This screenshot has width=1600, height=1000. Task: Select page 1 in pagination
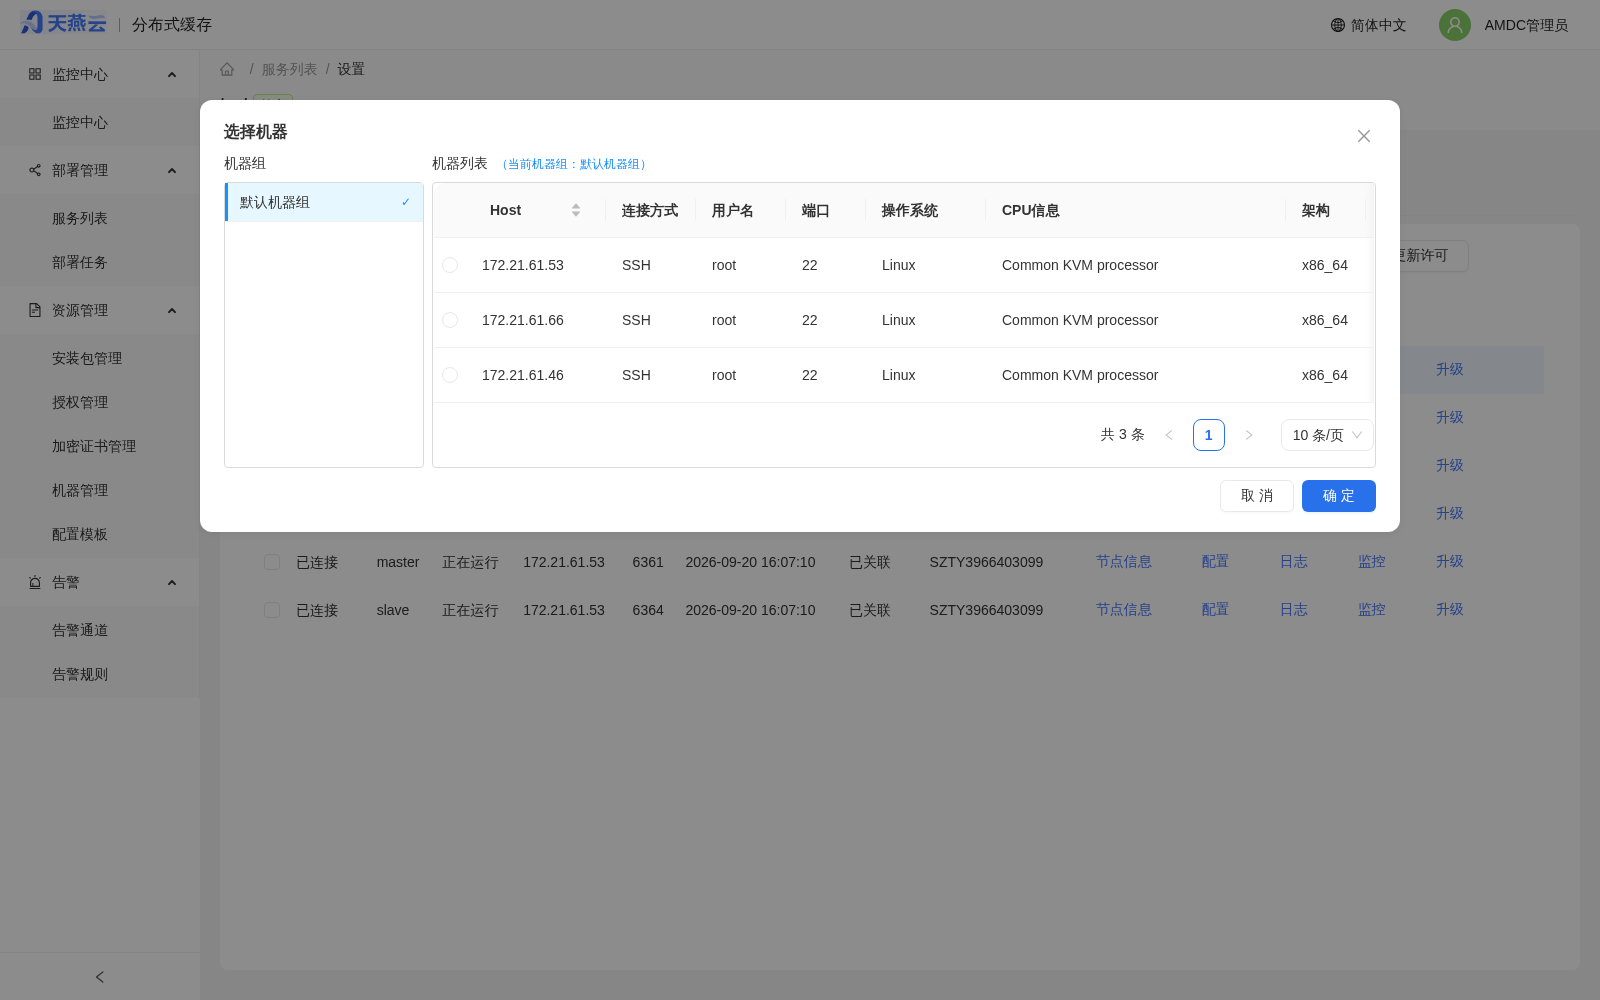click(x=1209, y=435)
